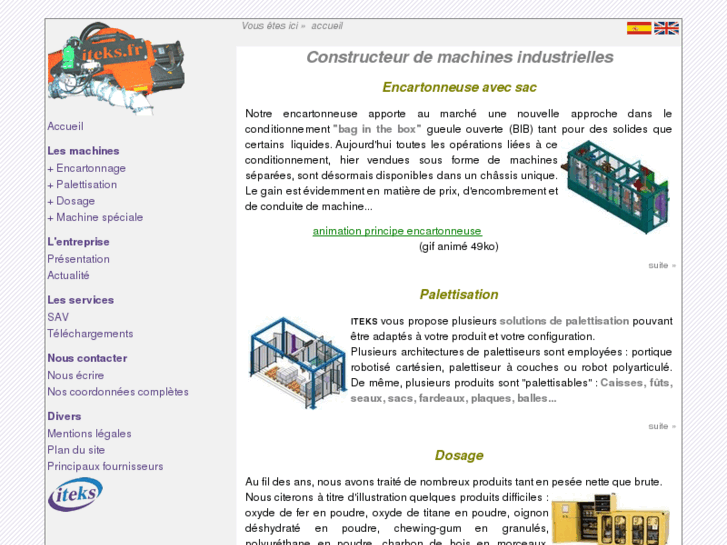Click suite link under Palettisation section
Viewport: 727px width, 545px height.
tap(662, 426)
